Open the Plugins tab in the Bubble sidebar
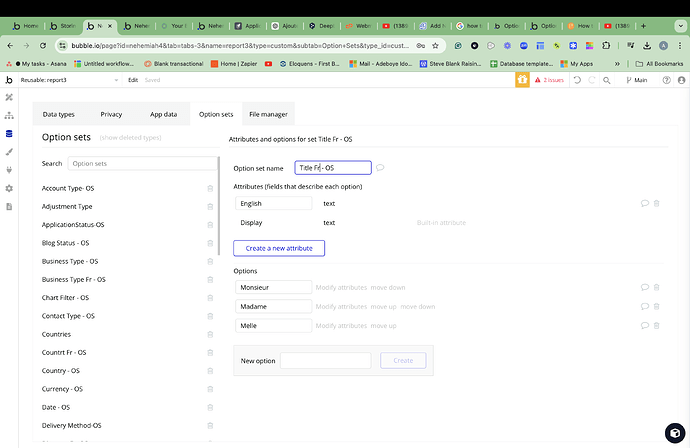The height and width of the screenshot is (448, 690). 9,170
